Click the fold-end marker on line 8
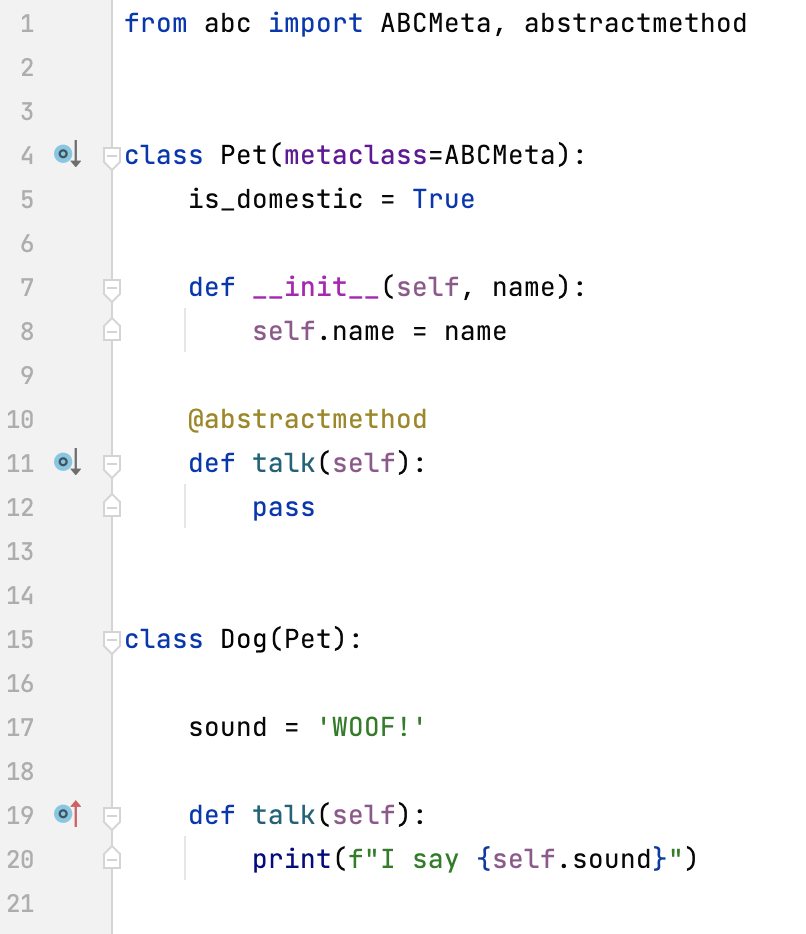Image resolution: width=806 pixels, height=934 pixels. point(111,331)
